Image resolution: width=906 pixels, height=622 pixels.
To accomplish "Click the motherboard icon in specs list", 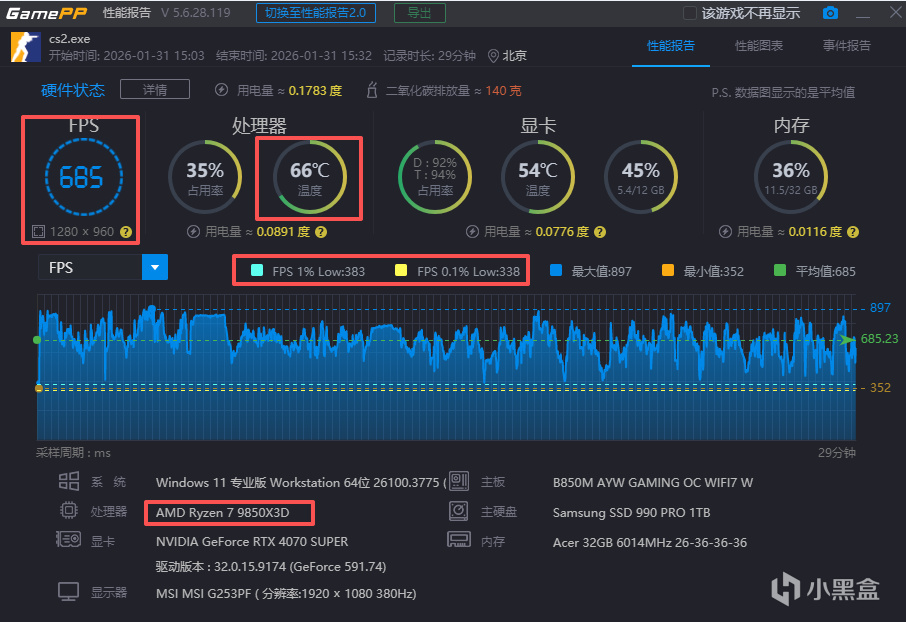I will coord(459,481).
